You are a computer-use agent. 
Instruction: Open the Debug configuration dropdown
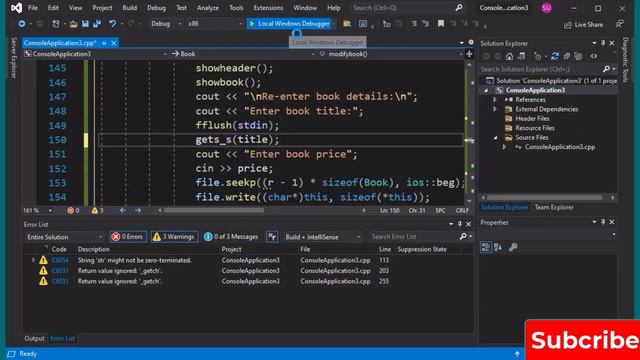point(166,24)
